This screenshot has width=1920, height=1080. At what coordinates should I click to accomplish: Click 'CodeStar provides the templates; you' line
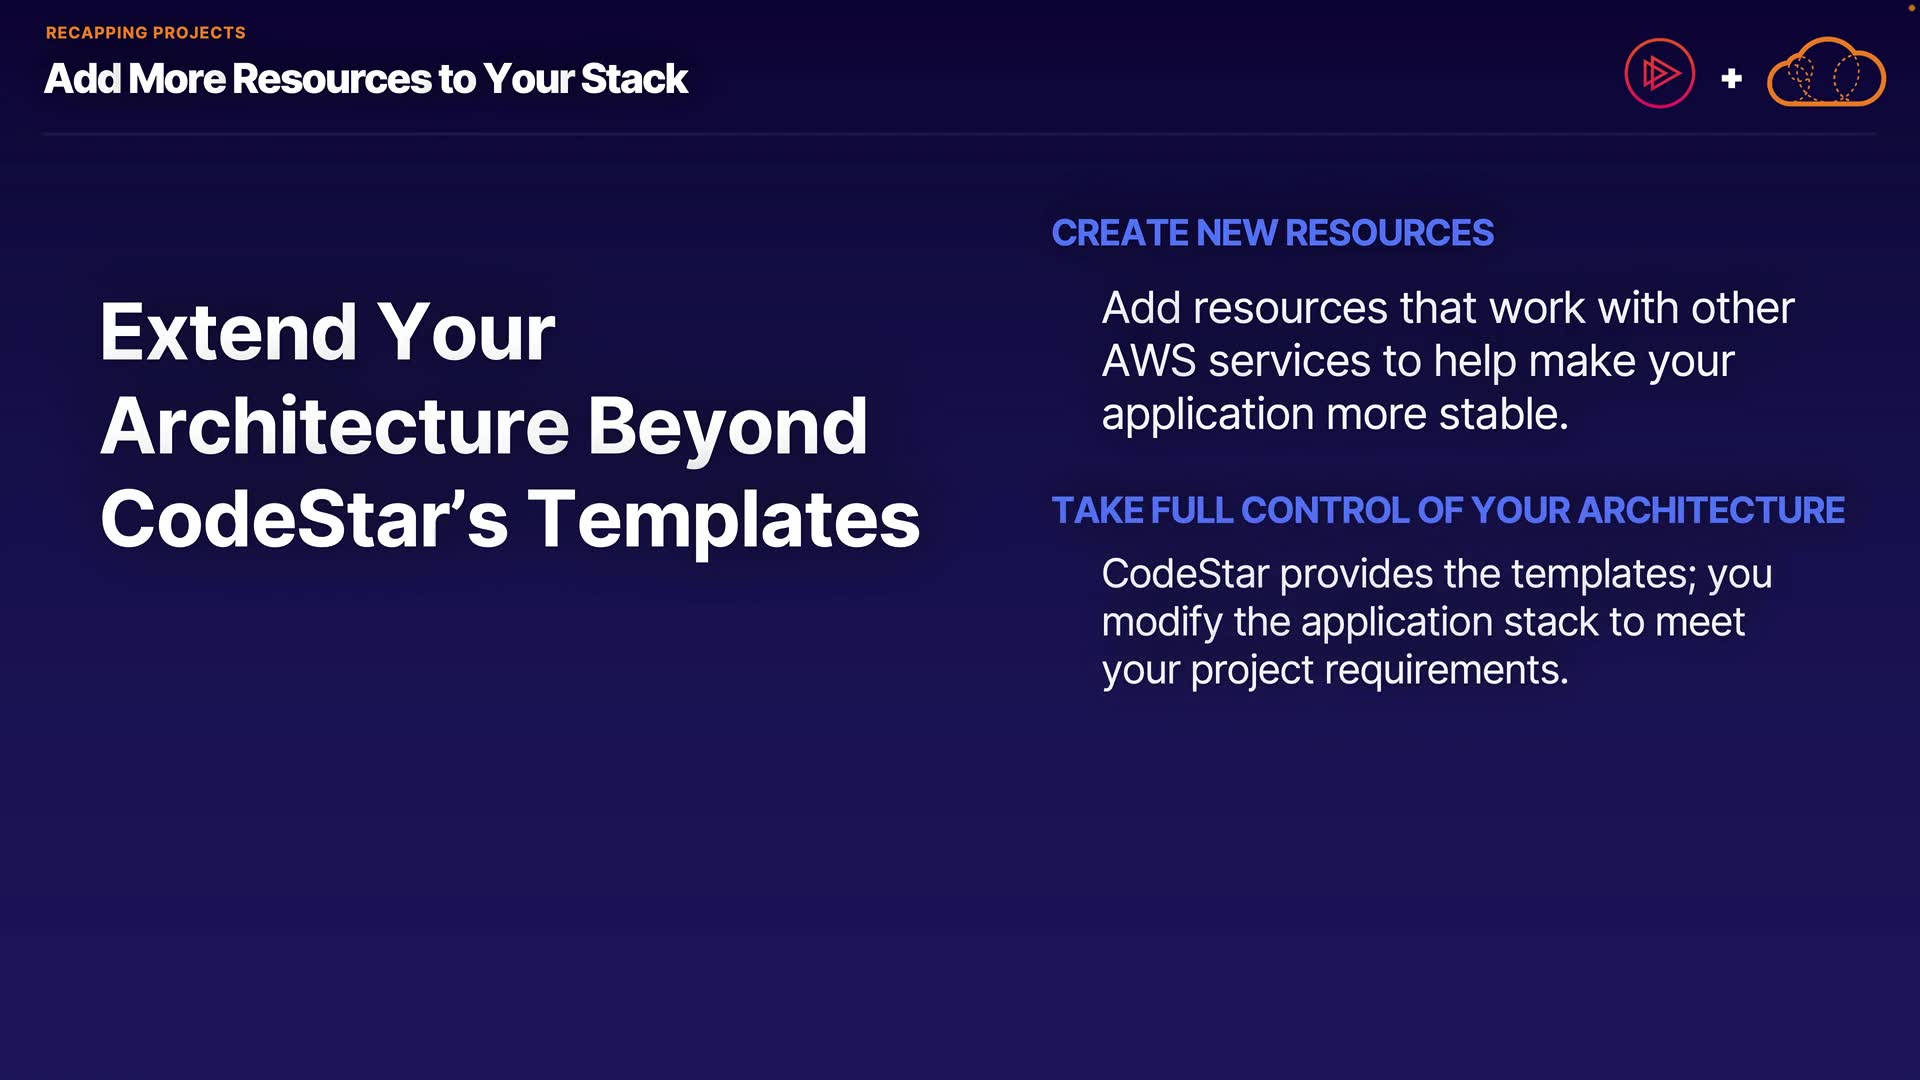tap(1436, 574)
